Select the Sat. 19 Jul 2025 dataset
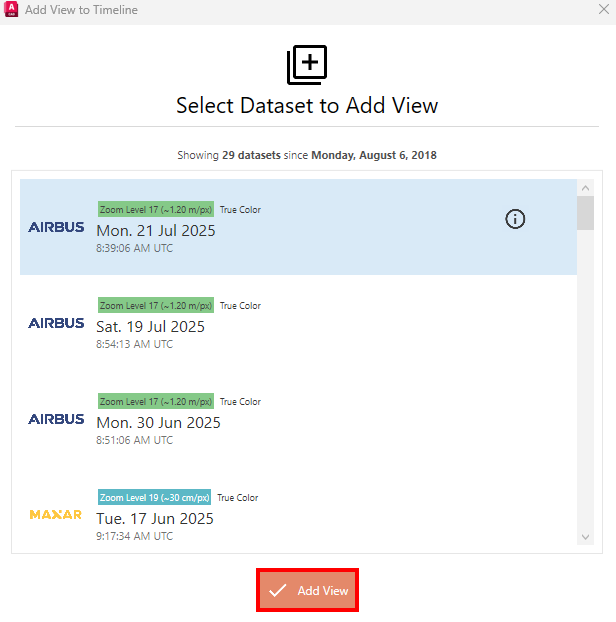This screenshot has width=616, height=622. (298, 323)
